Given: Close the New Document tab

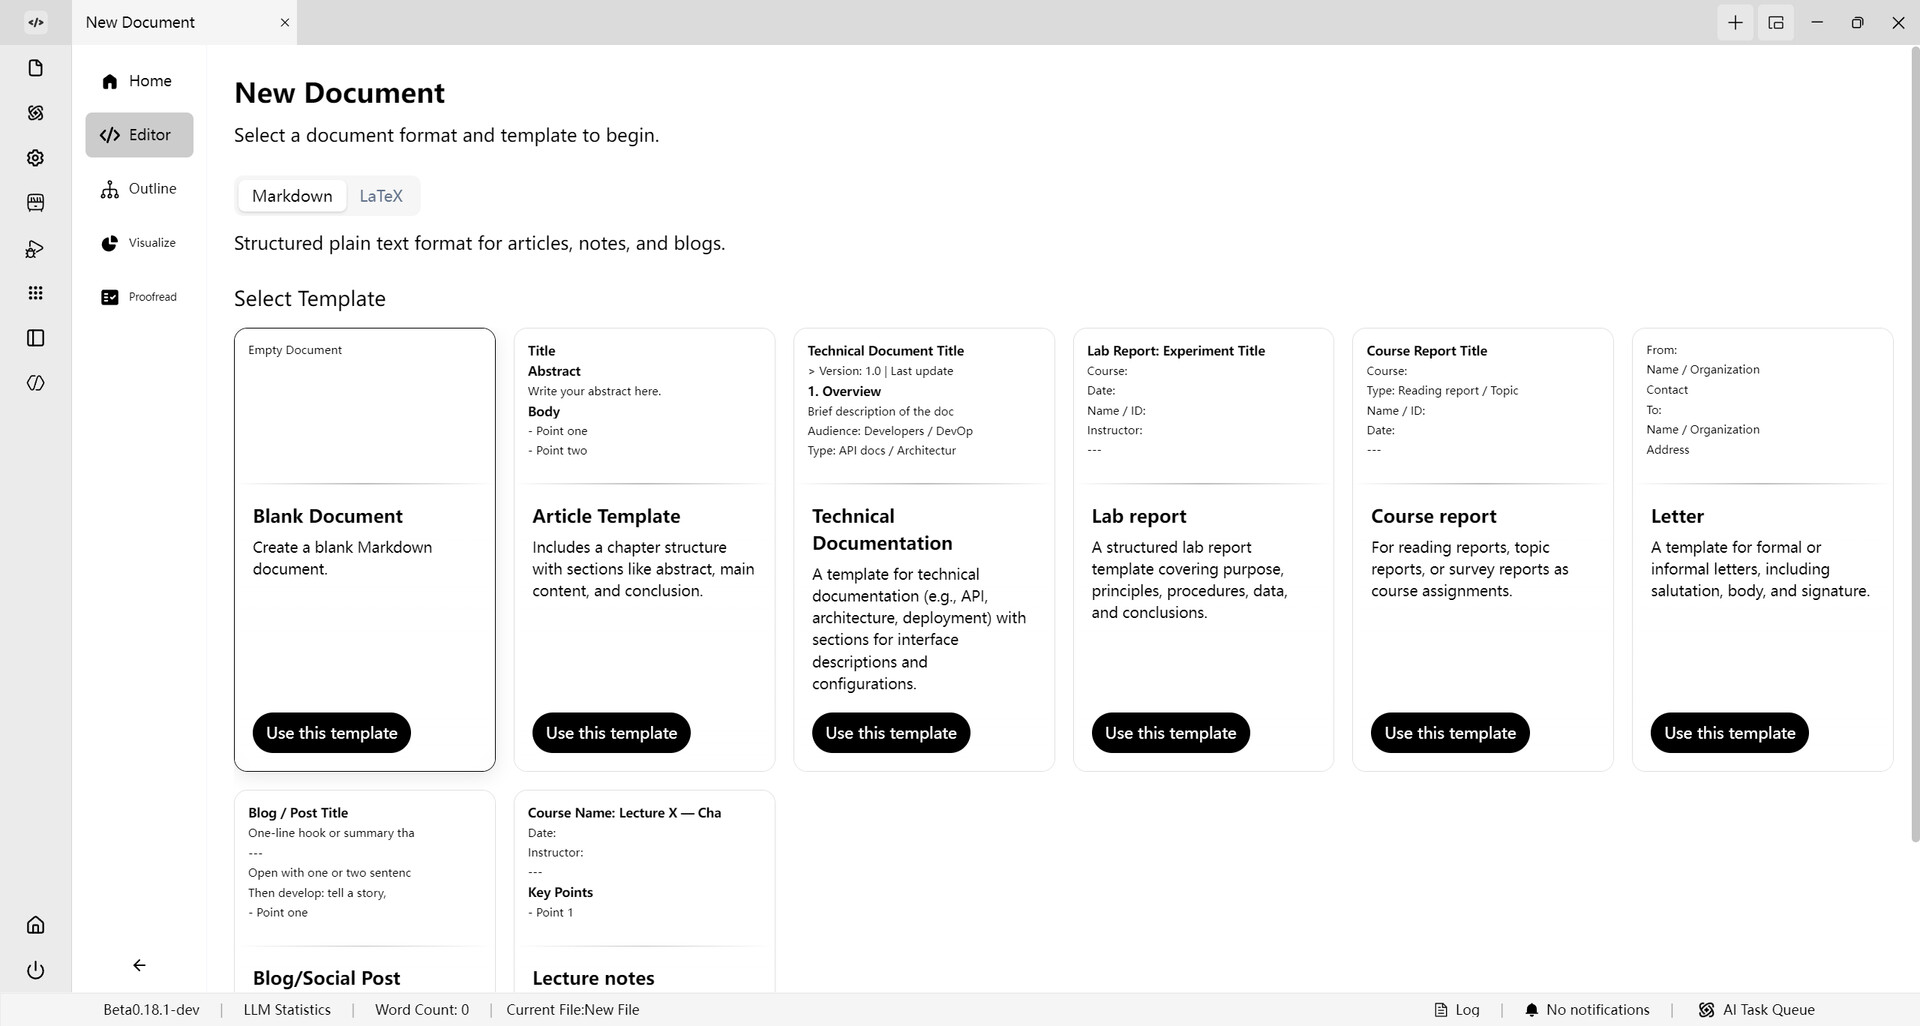Looking at the screenshot, I should (285, 22).
